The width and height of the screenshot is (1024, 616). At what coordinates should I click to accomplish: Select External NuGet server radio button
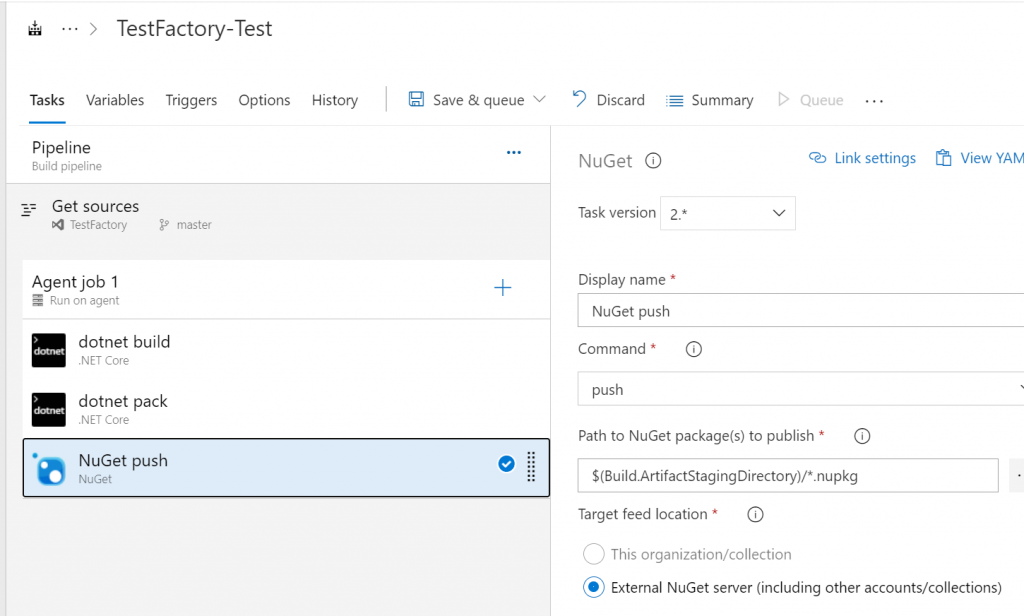click(593, 587)
